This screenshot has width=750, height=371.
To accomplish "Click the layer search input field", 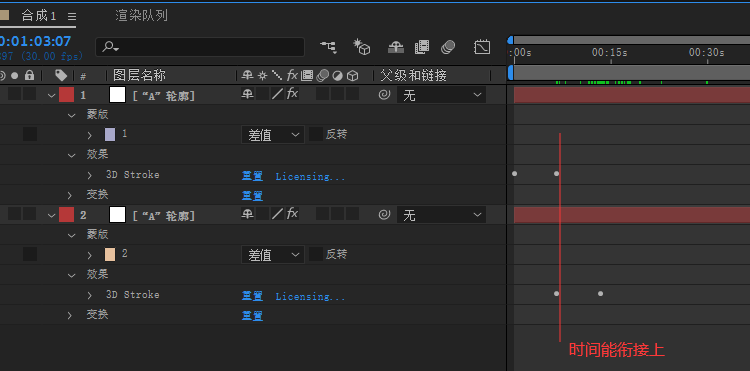I will 200,47.
